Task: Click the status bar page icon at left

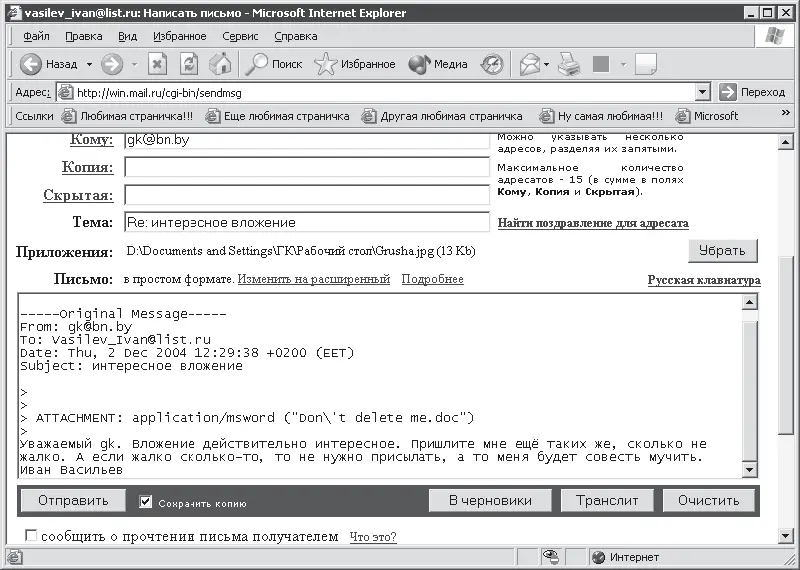Action: pos(15,557)
